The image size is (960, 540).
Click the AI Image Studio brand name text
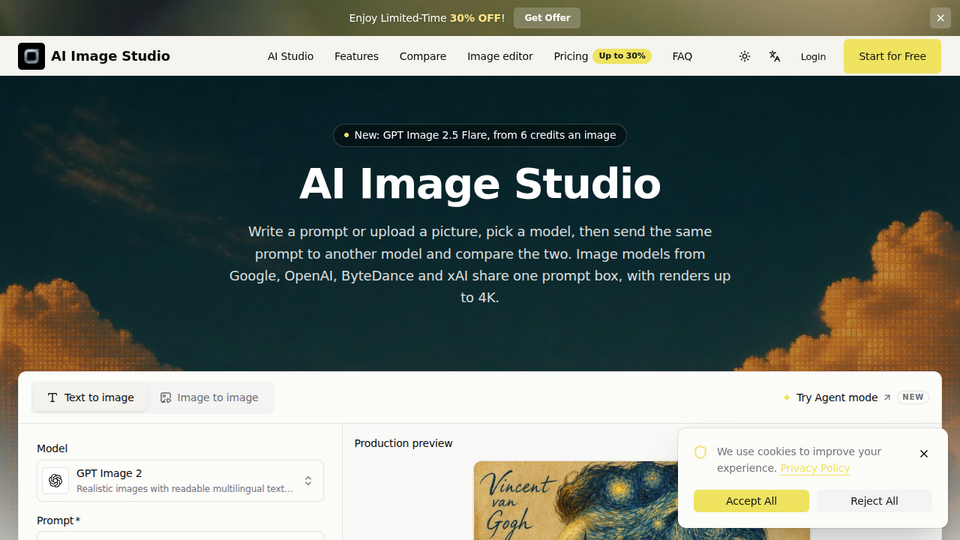pyautogui.click(x=110, y=56)
